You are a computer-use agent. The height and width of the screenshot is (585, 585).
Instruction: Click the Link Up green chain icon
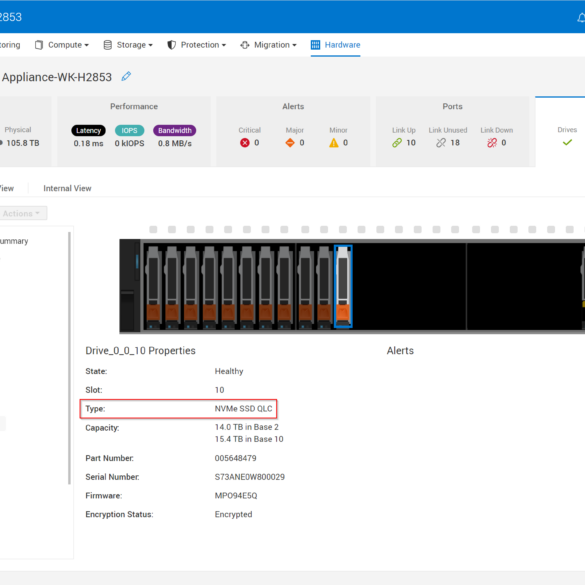click(x=397, y=143)
